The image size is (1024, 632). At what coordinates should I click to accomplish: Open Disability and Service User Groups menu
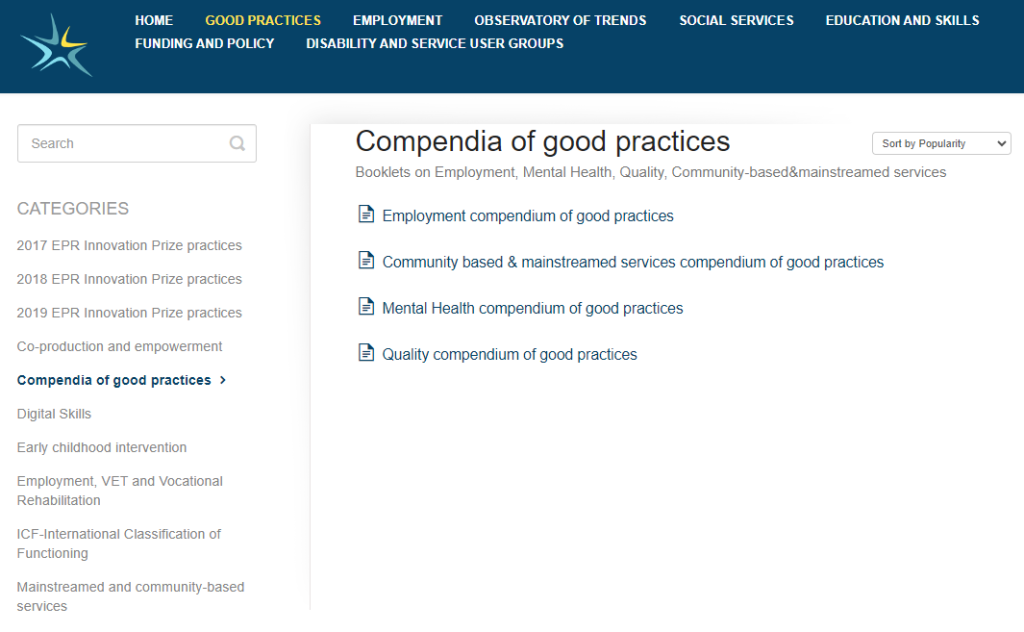click(435, 43)
